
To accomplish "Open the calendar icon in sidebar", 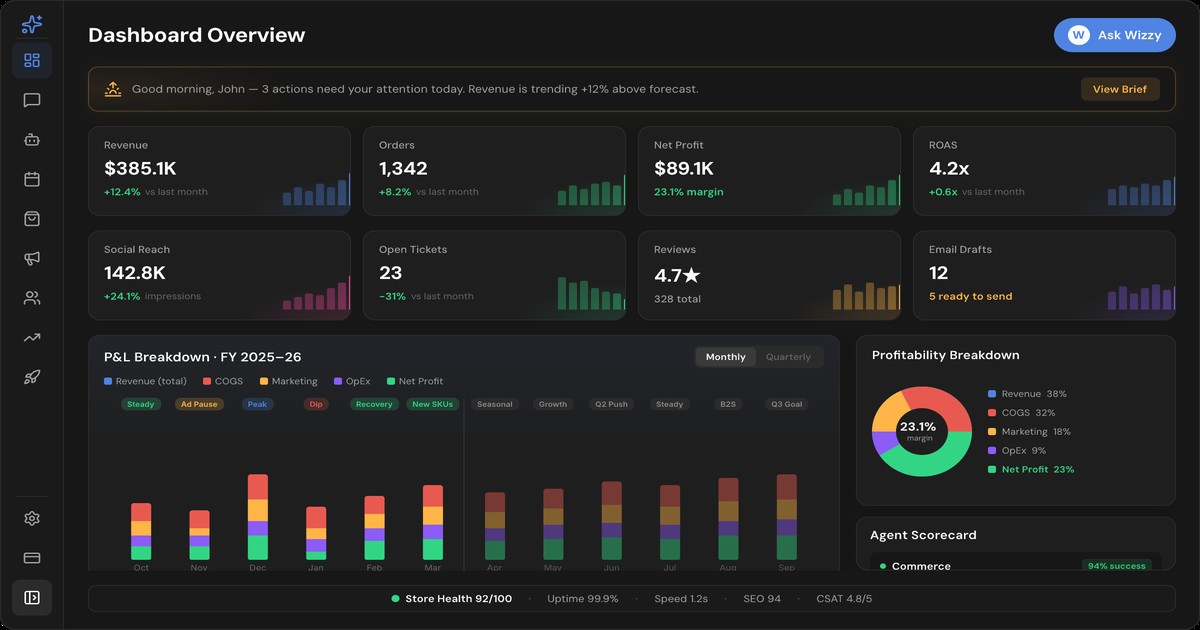I will pyautogui.click(x=32, y=179).
